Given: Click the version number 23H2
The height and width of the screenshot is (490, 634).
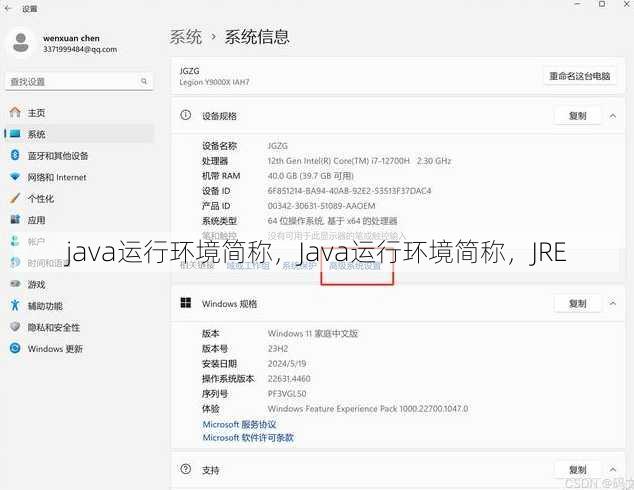Looking at the screenshot, I should [x=278, y=348].
